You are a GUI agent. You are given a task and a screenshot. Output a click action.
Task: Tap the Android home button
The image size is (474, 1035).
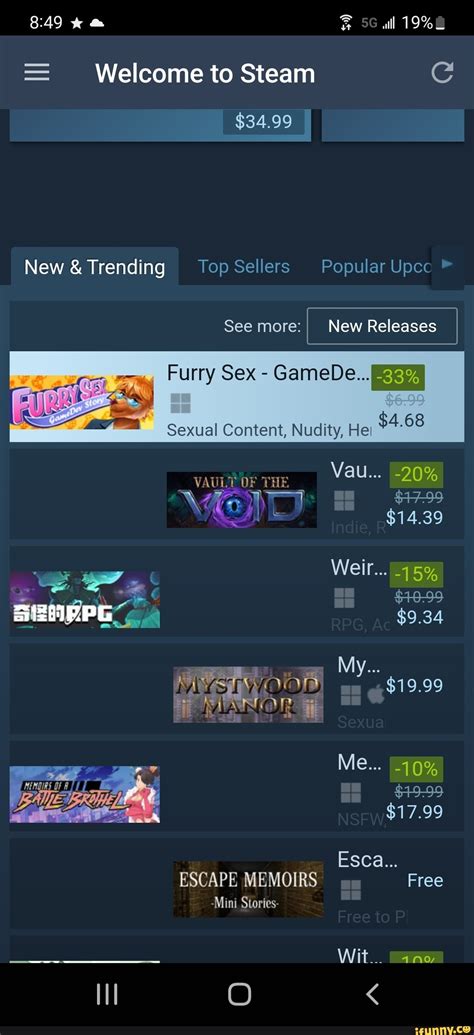[239, 994]
